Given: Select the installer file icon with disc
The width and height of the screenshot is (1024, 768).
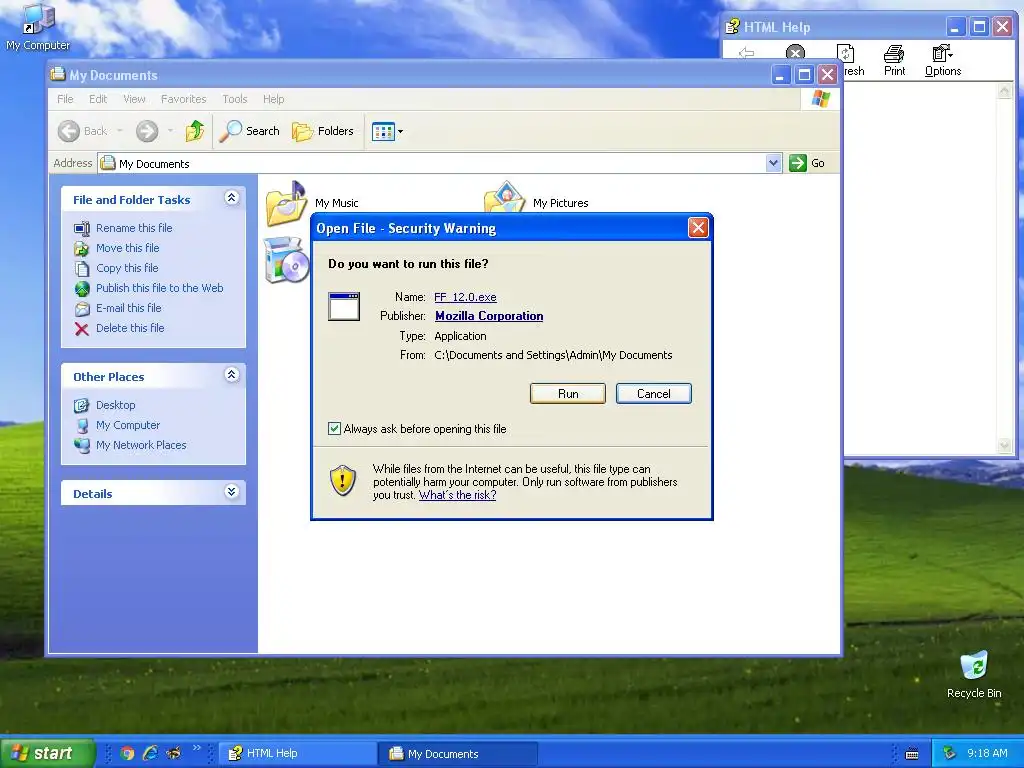Looking at the screenshot, I should 286,260.
